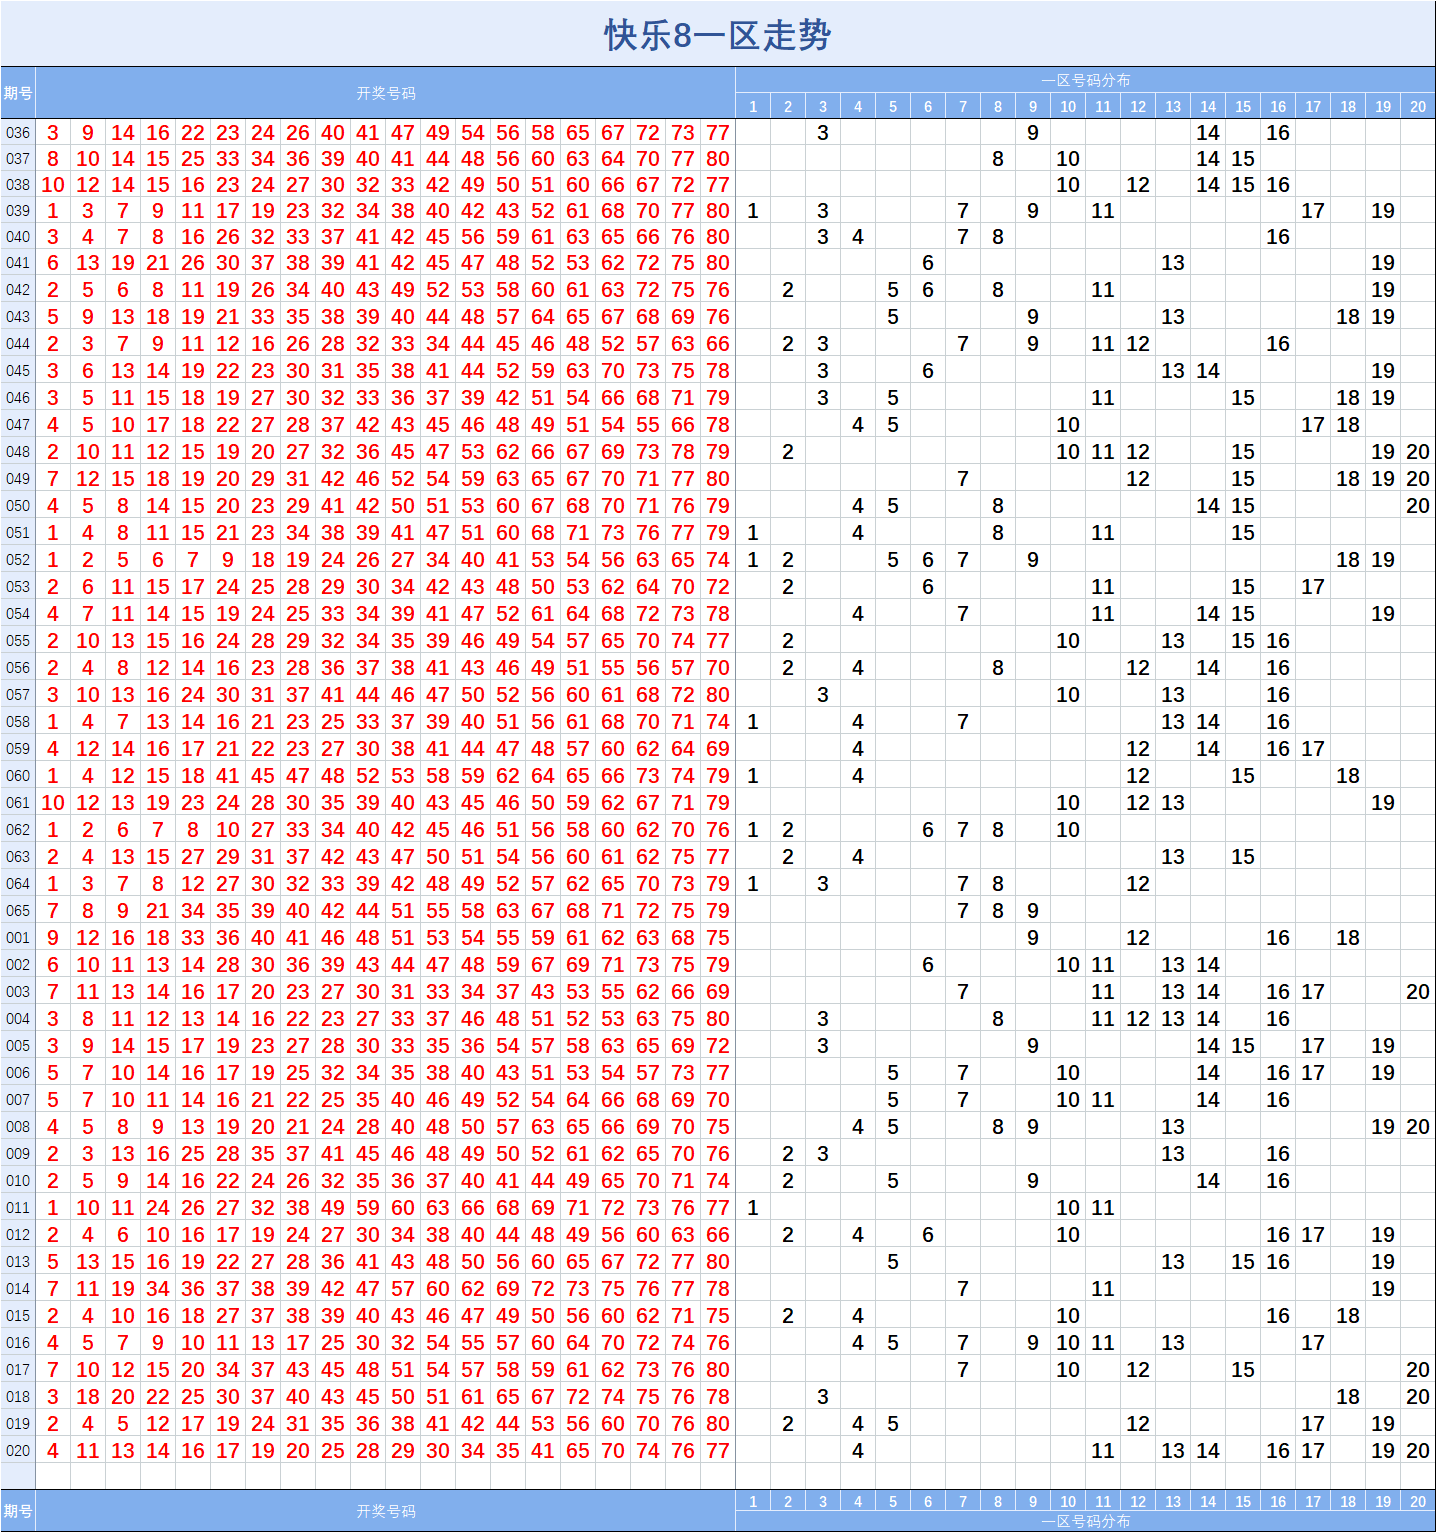The image size is (1436, 1532).
Task: Click period number 013
Action: tap(18, 1262)
